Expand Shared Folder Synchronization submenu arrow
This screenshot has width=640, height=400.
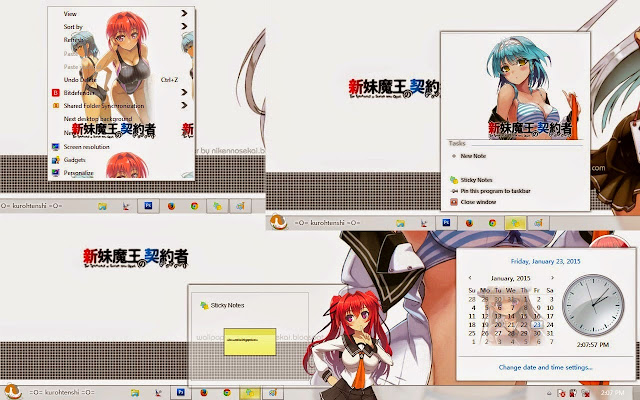pyautogui.click(x=184, y=106)
